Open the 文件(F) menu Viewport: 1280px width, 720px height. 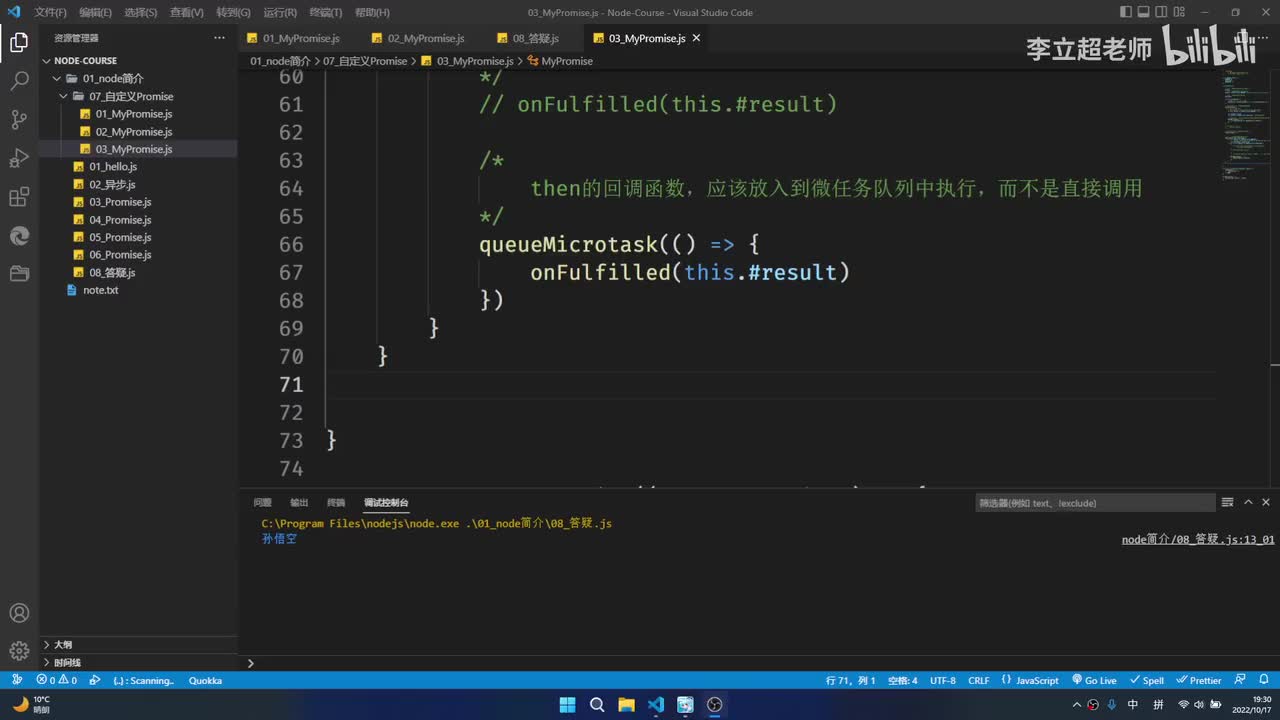pos(50,12)
